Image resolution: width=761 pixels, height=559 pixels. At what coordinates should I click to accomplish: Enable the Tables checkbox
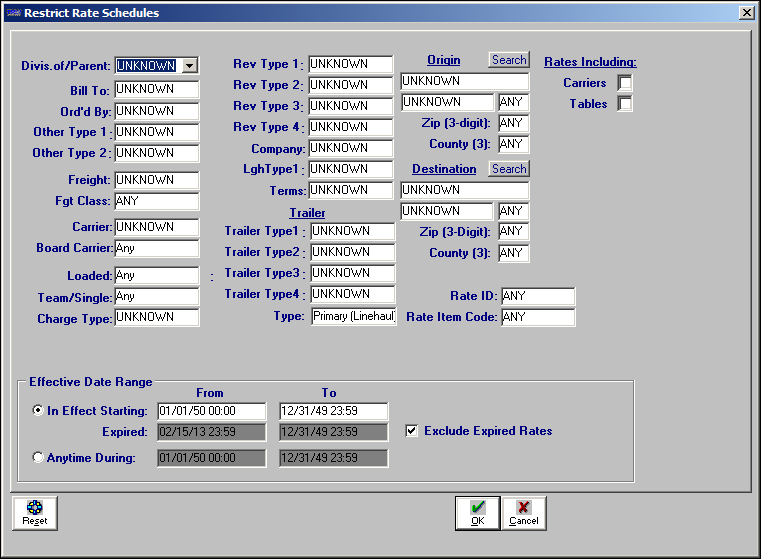[x=625, y=103]
